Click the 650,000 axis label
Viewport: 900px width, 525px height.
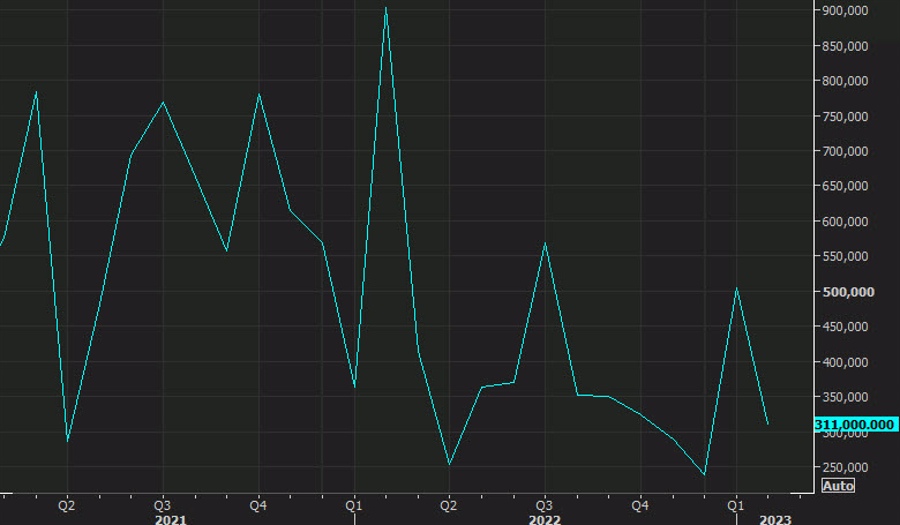845,186
